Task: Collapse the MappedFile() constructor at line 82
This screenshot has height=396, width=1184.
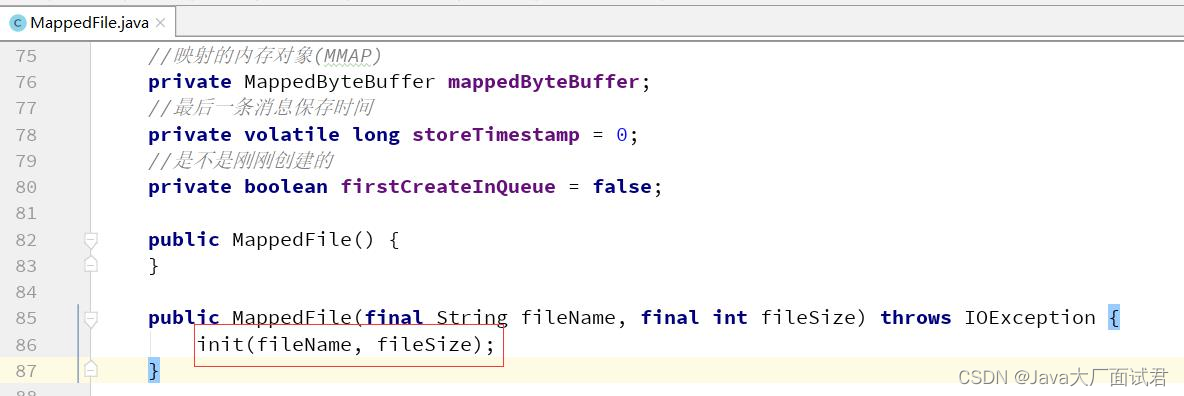Action: click(91, 240)
